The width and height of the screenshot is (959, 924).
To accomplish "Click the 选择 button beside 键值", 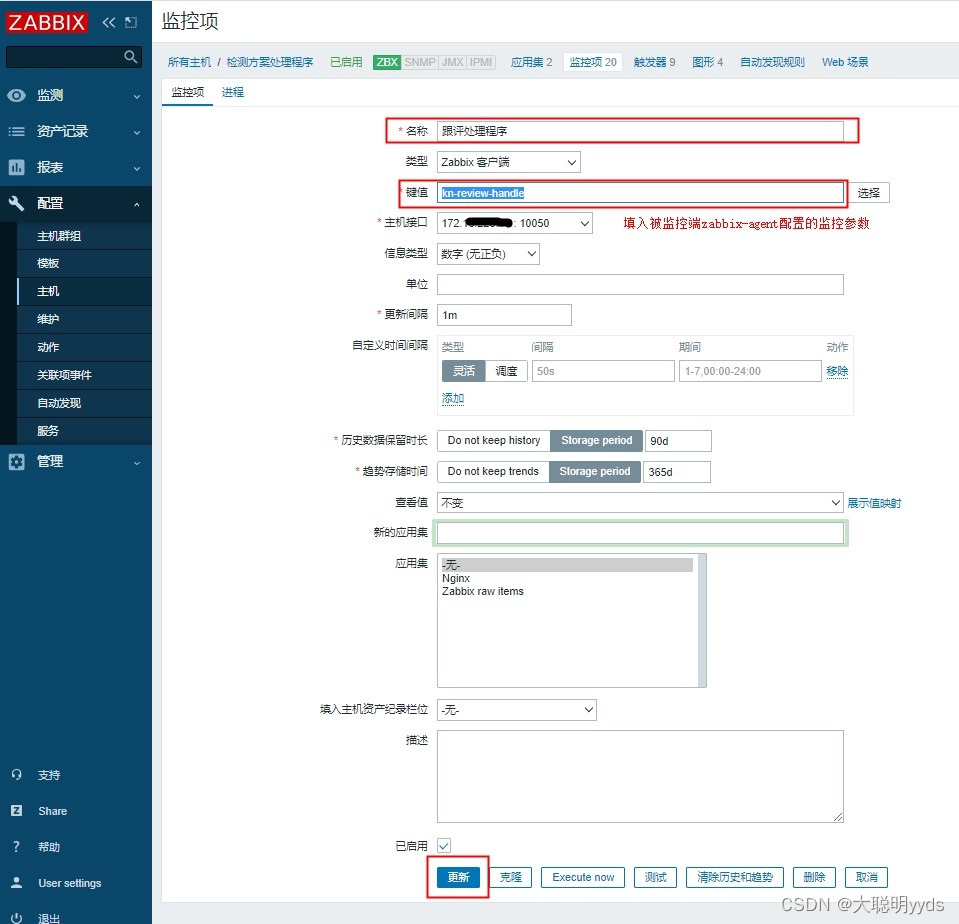I will [868, 193].
